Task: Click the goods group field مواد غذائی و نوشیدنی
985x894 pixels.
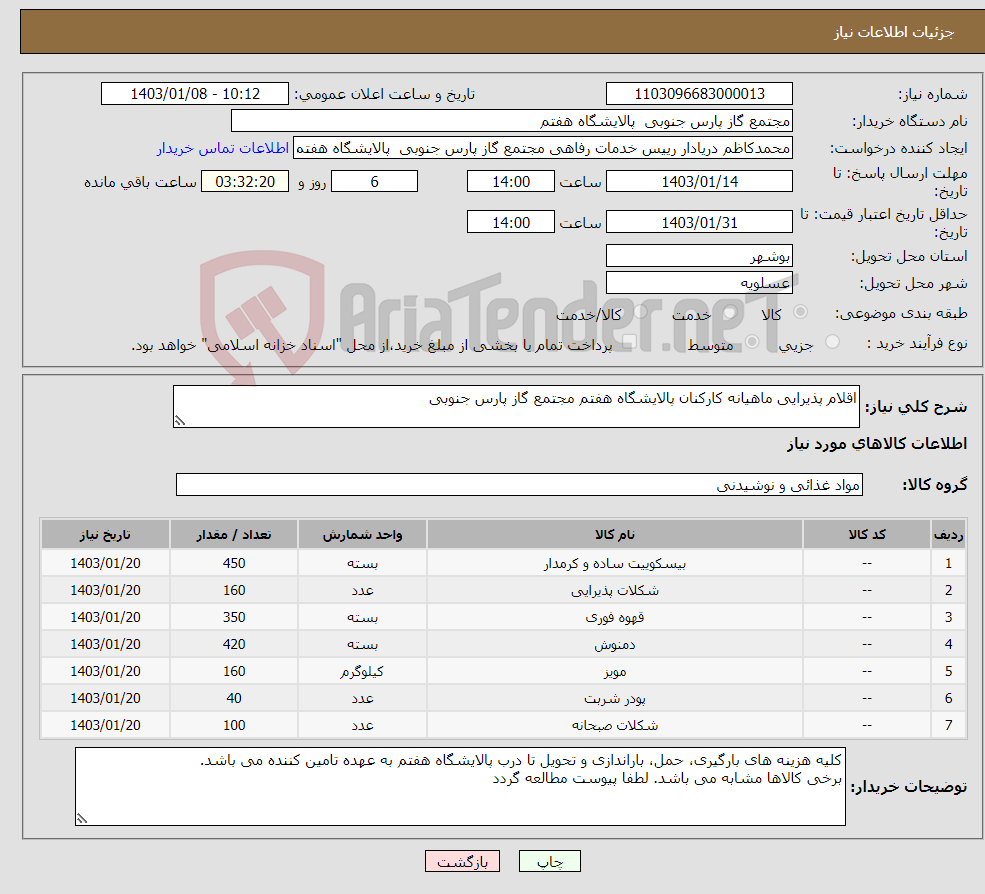Action: 520,484
